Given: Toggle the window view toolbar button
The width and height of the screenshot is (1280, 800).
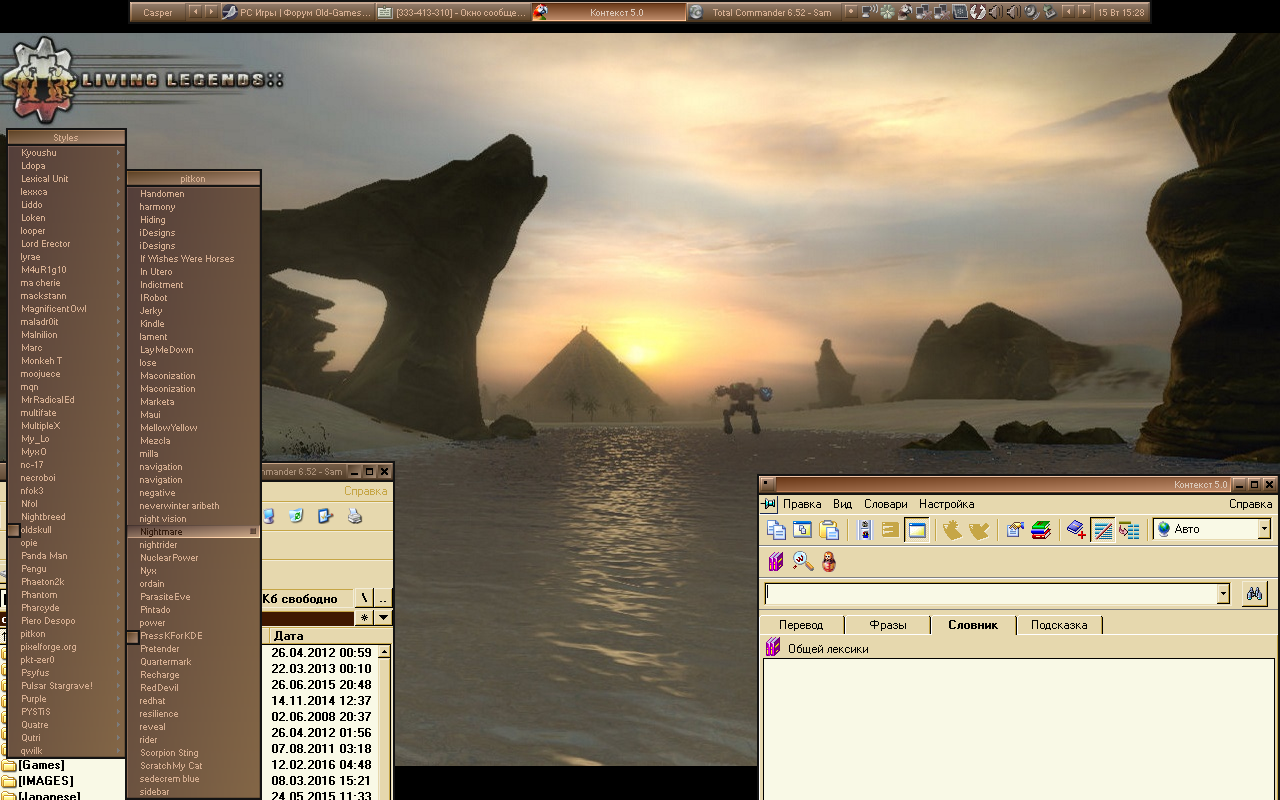Looking at the screenshot, I should 916,530.
